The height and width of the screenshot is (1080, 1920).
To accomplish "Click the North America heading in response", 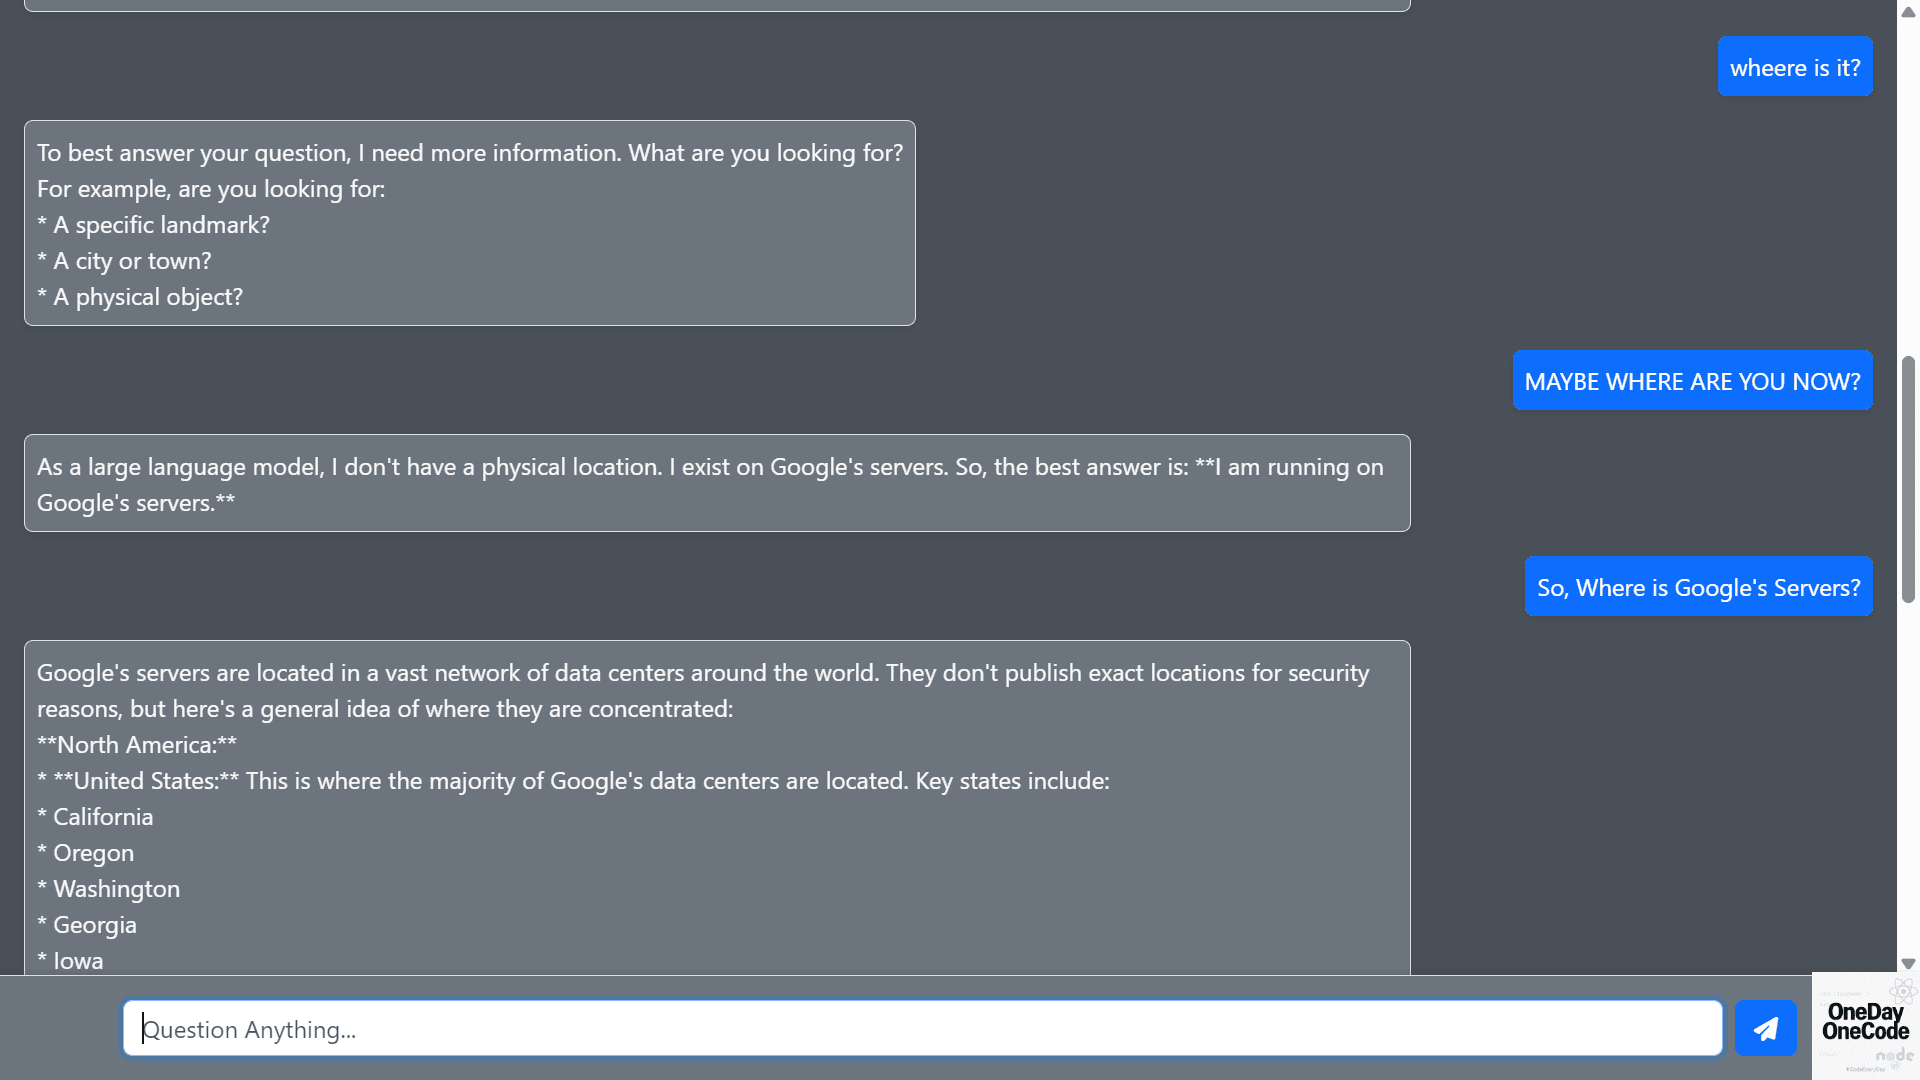I will tap(136, 744).
